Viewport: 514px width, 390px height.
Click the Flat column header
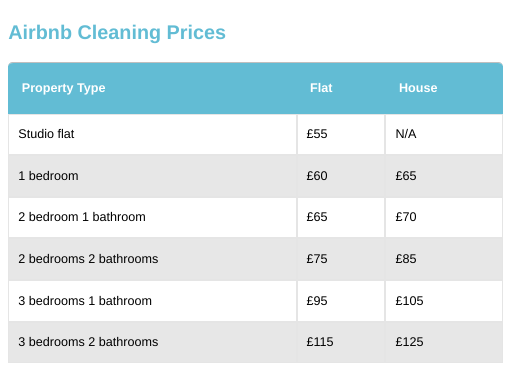(x=321, y=88)
